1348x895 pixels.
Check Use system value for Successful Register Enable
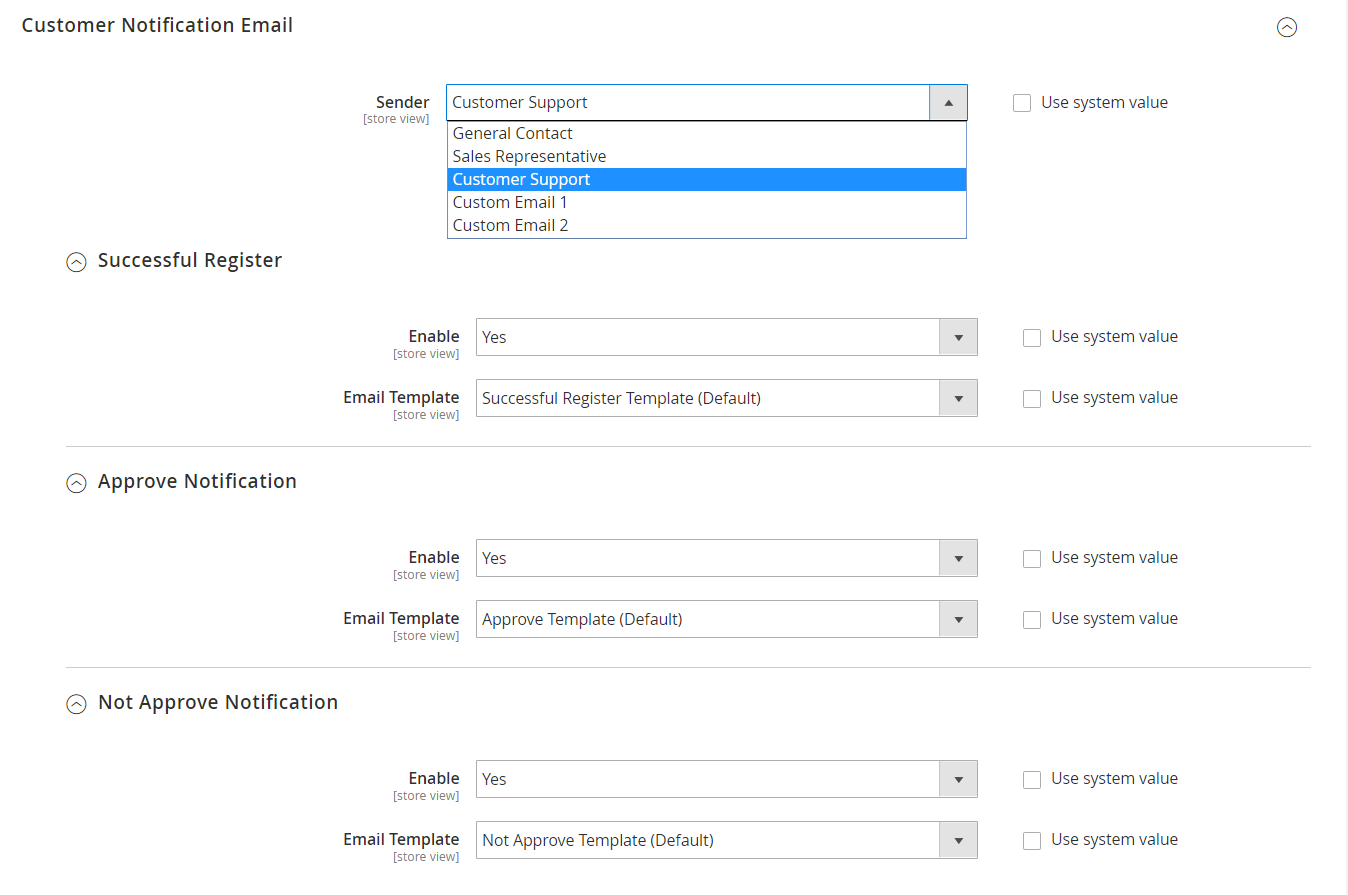point(1032,338)
